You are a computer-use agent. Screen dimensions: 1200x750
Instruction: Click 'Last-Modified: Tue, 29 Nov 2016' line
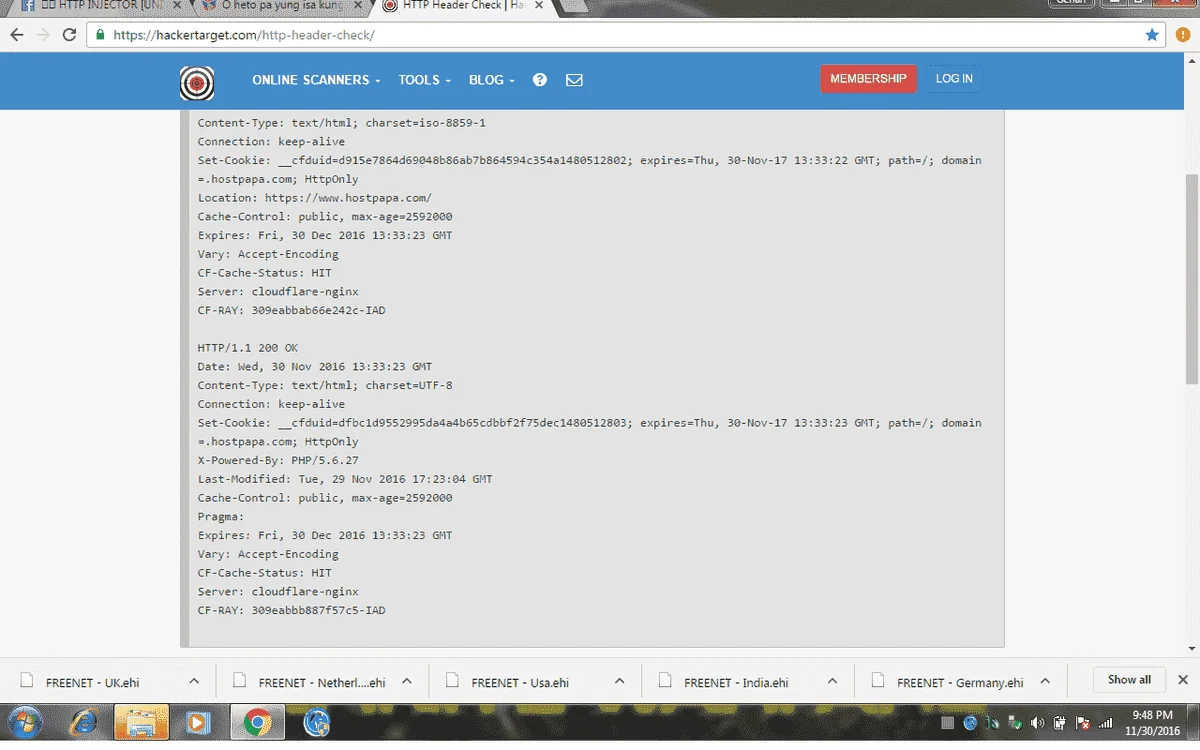(x=345, y=479)
